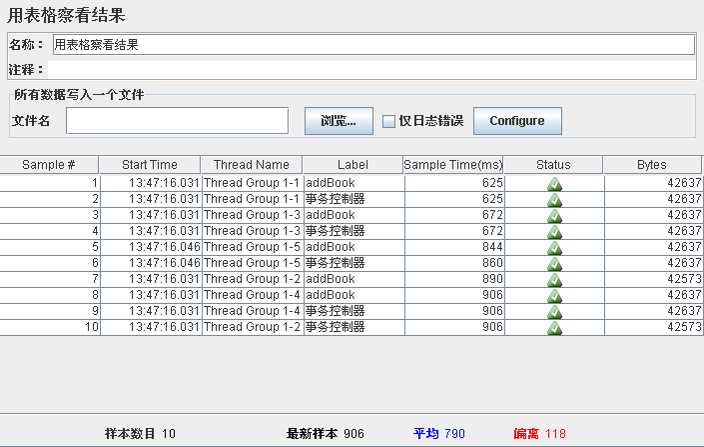The width and height of the screenshot is (704, 447).
Task: Click the 最新样本 906 latest sample value
Action: [x=325, y=434]
